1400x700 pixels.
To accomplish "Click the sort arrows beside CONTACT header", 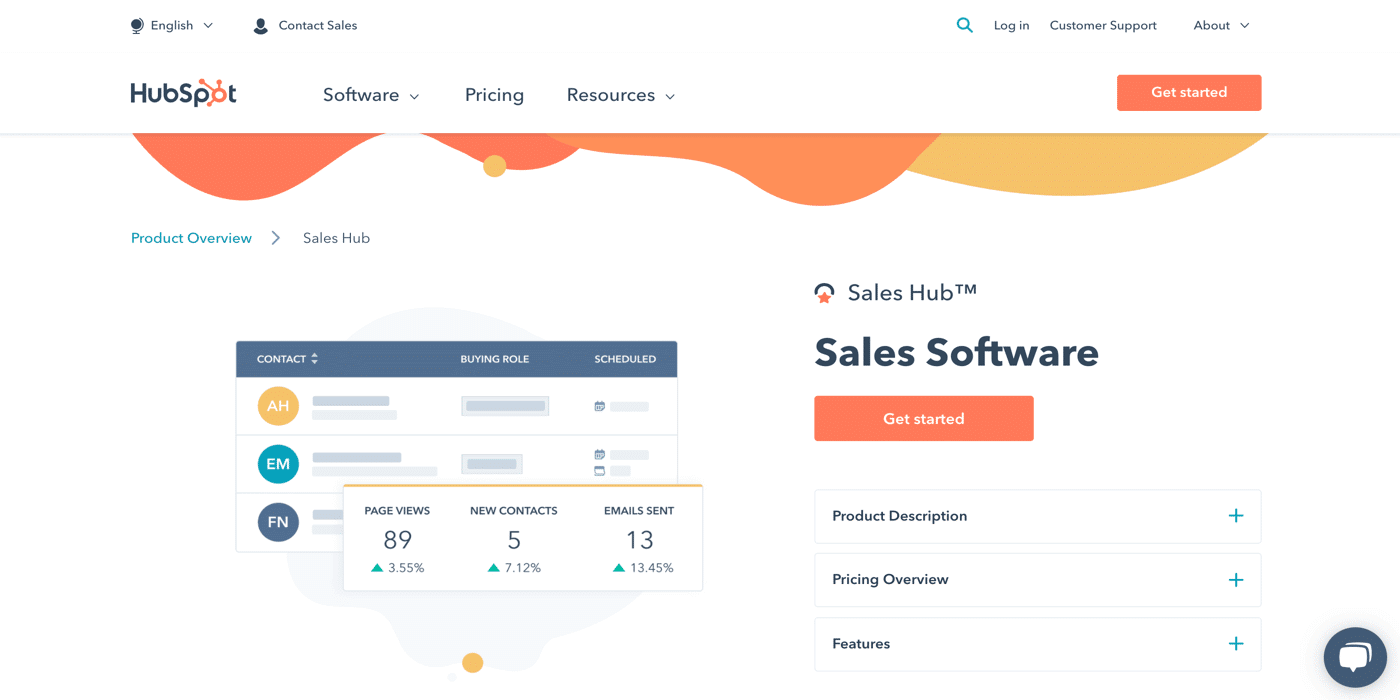I will tap(314, 359).
